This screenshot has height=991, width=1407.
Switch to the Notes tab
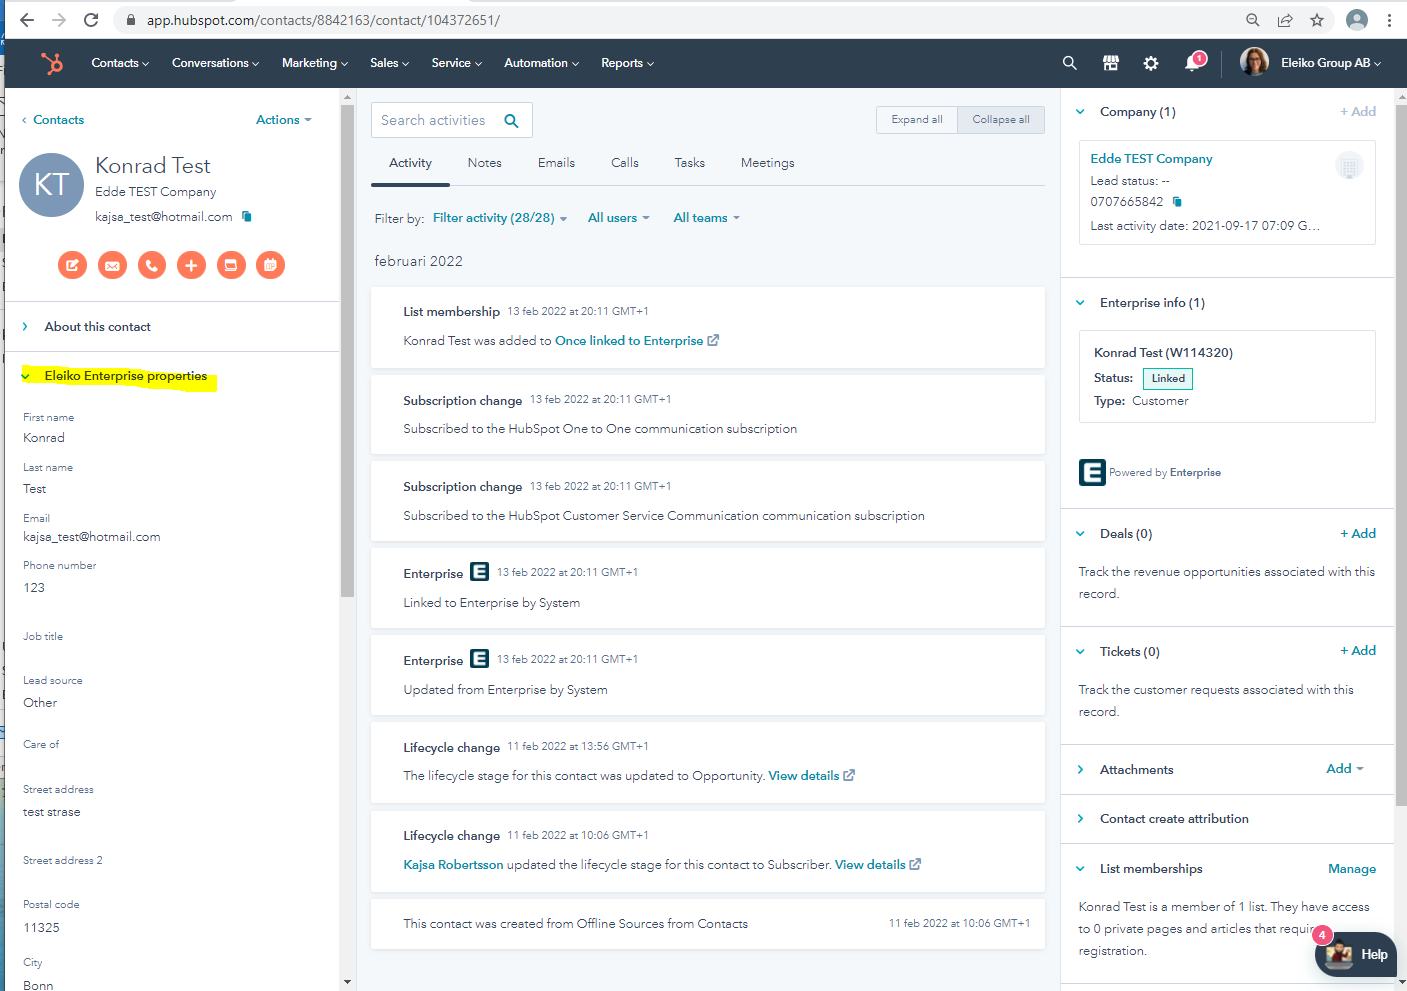tap(484, 163)
